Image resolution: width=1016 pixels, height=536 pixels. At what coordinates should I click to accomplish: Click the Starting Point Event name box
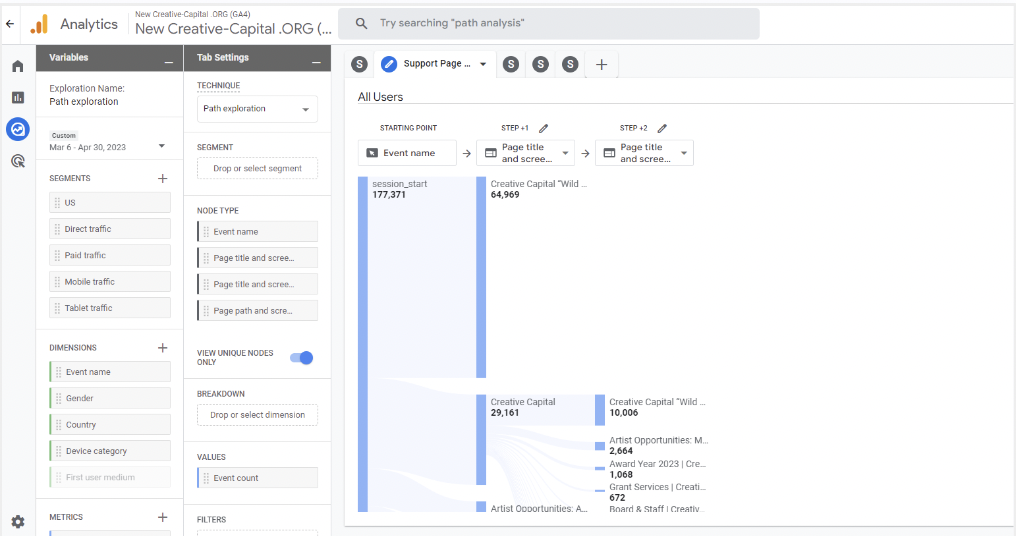point(407,153)
